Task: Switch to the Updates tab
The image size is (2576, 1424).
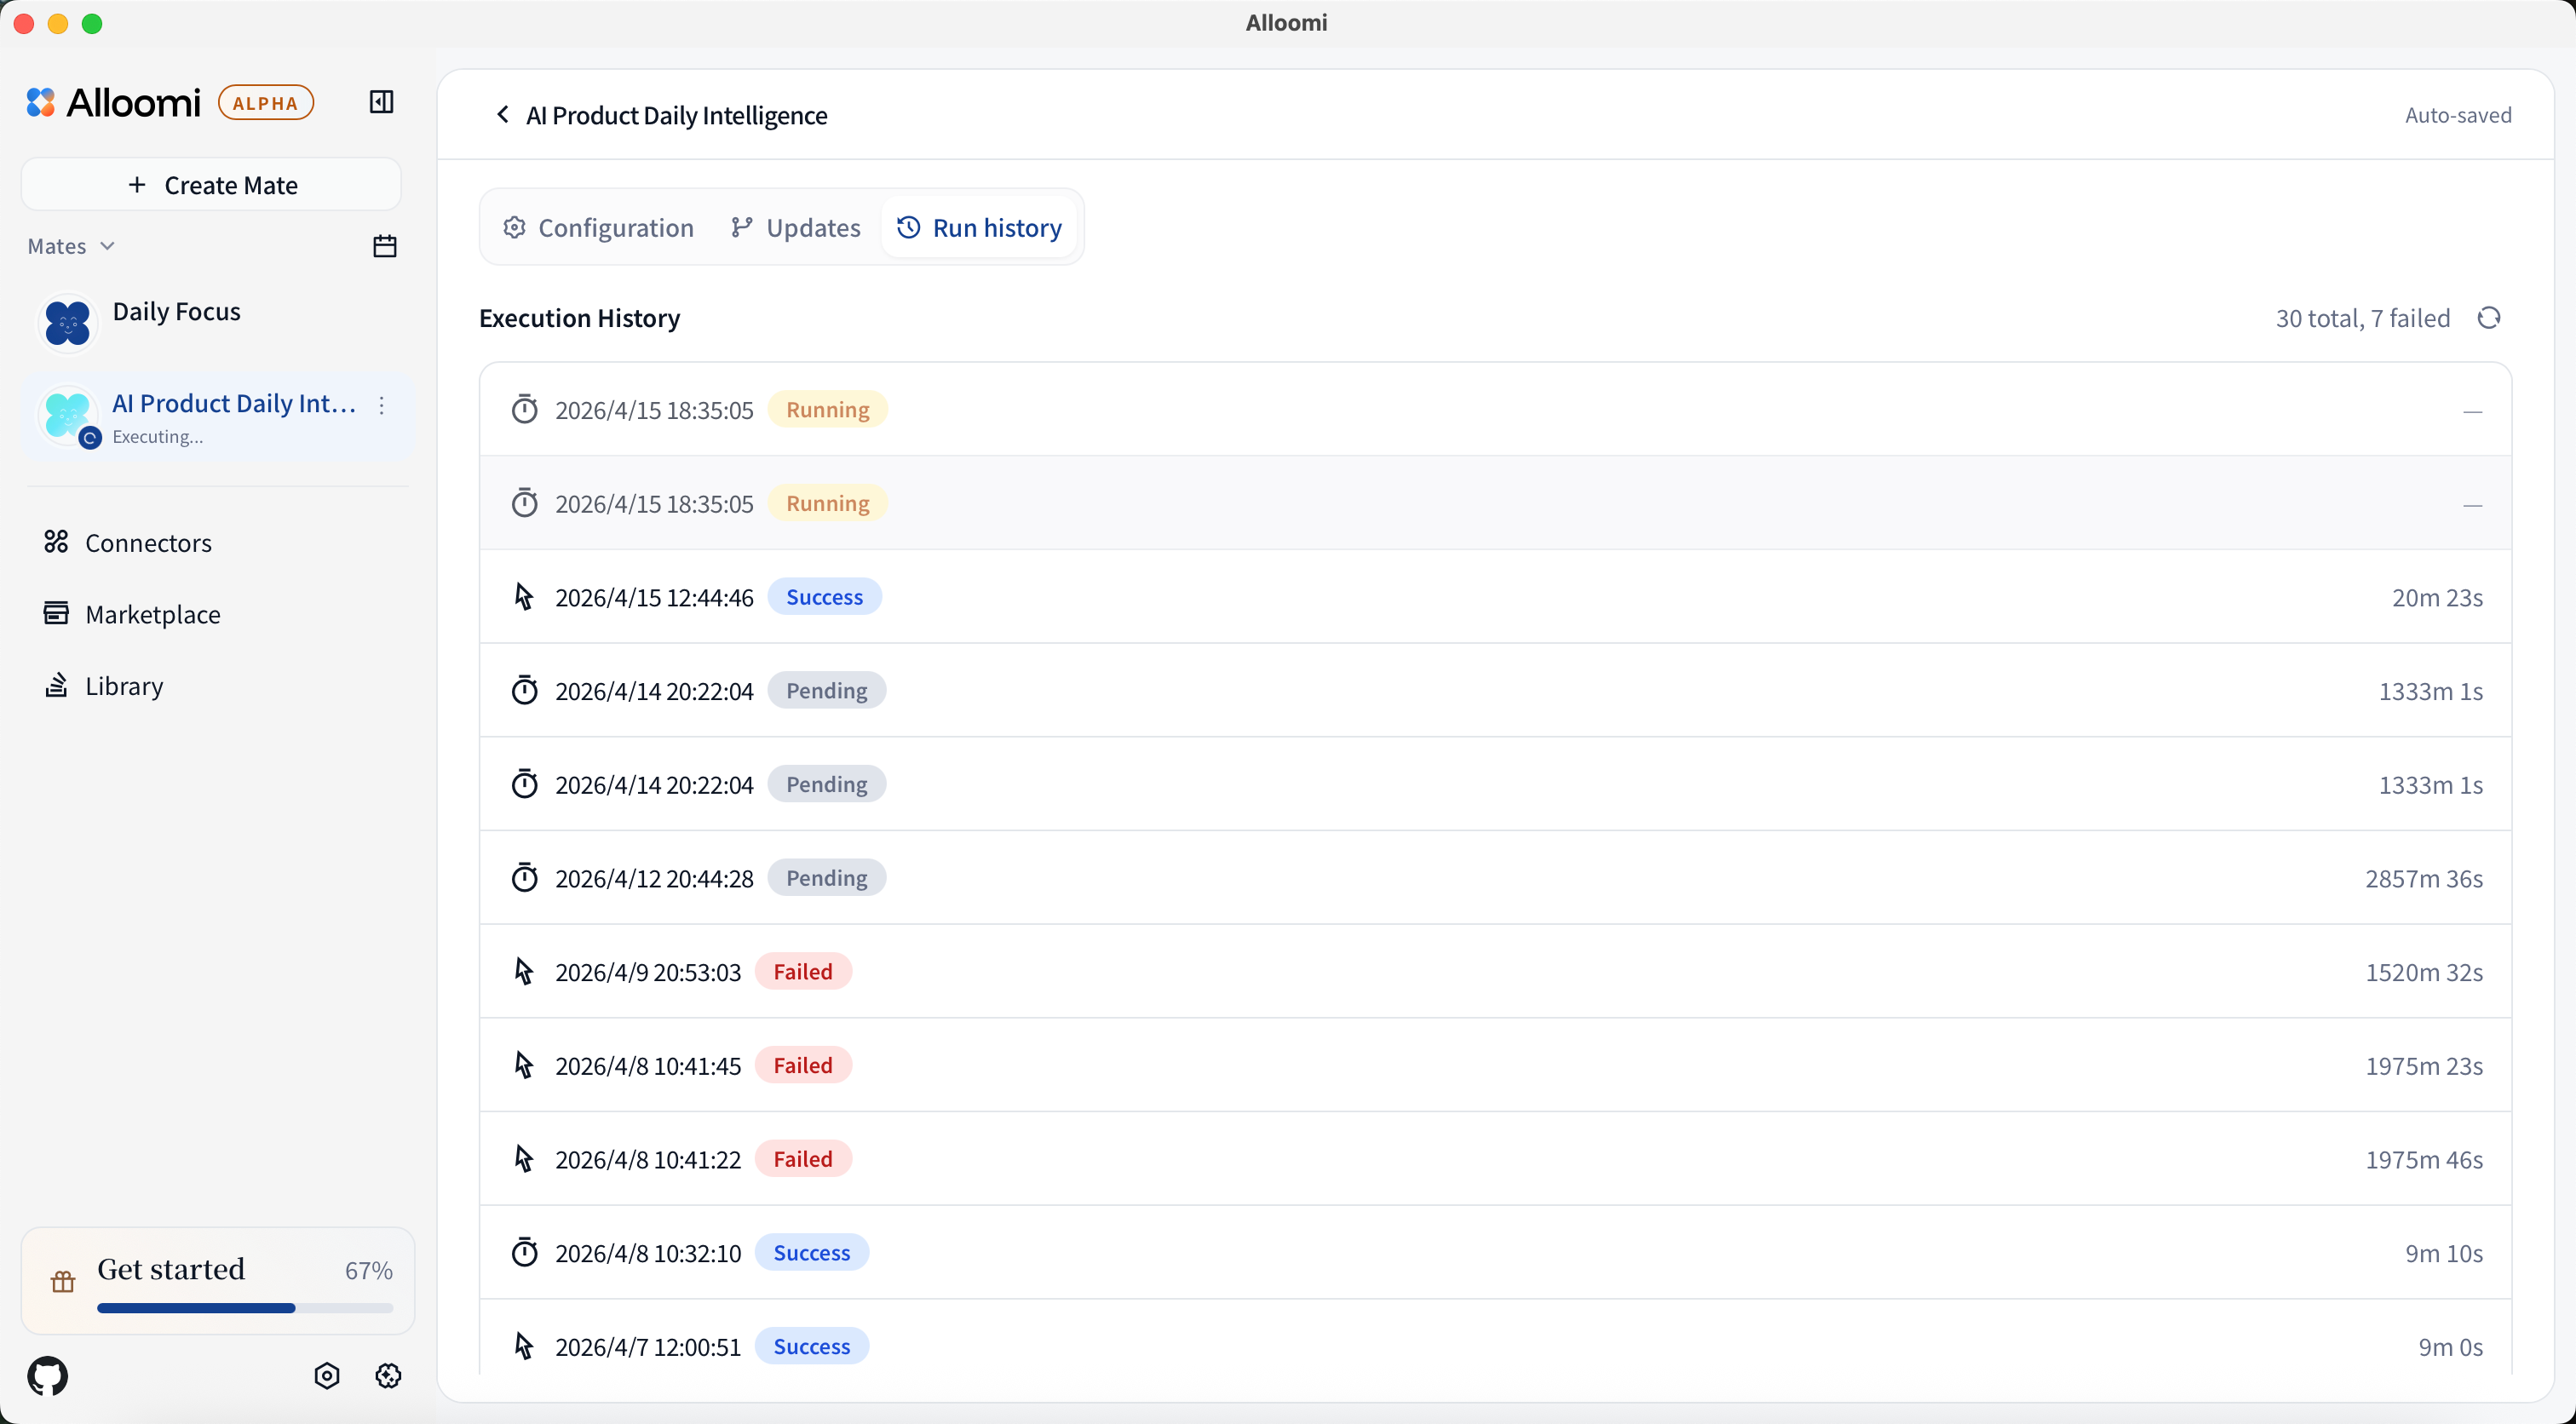Action: click(x=796, y=228)
